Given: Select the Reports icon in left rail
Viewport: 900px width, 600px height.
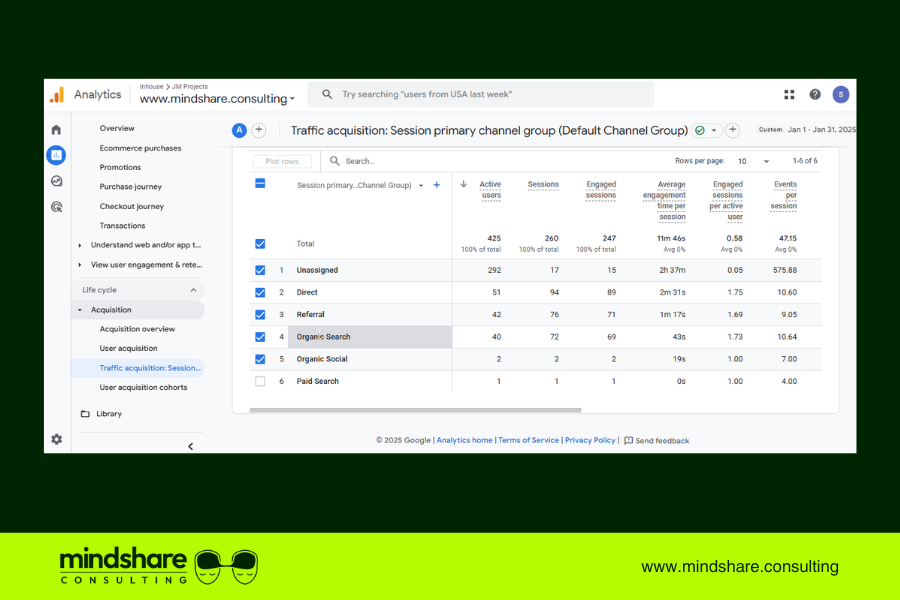Looking at the screenshot, I should (56, 155).
